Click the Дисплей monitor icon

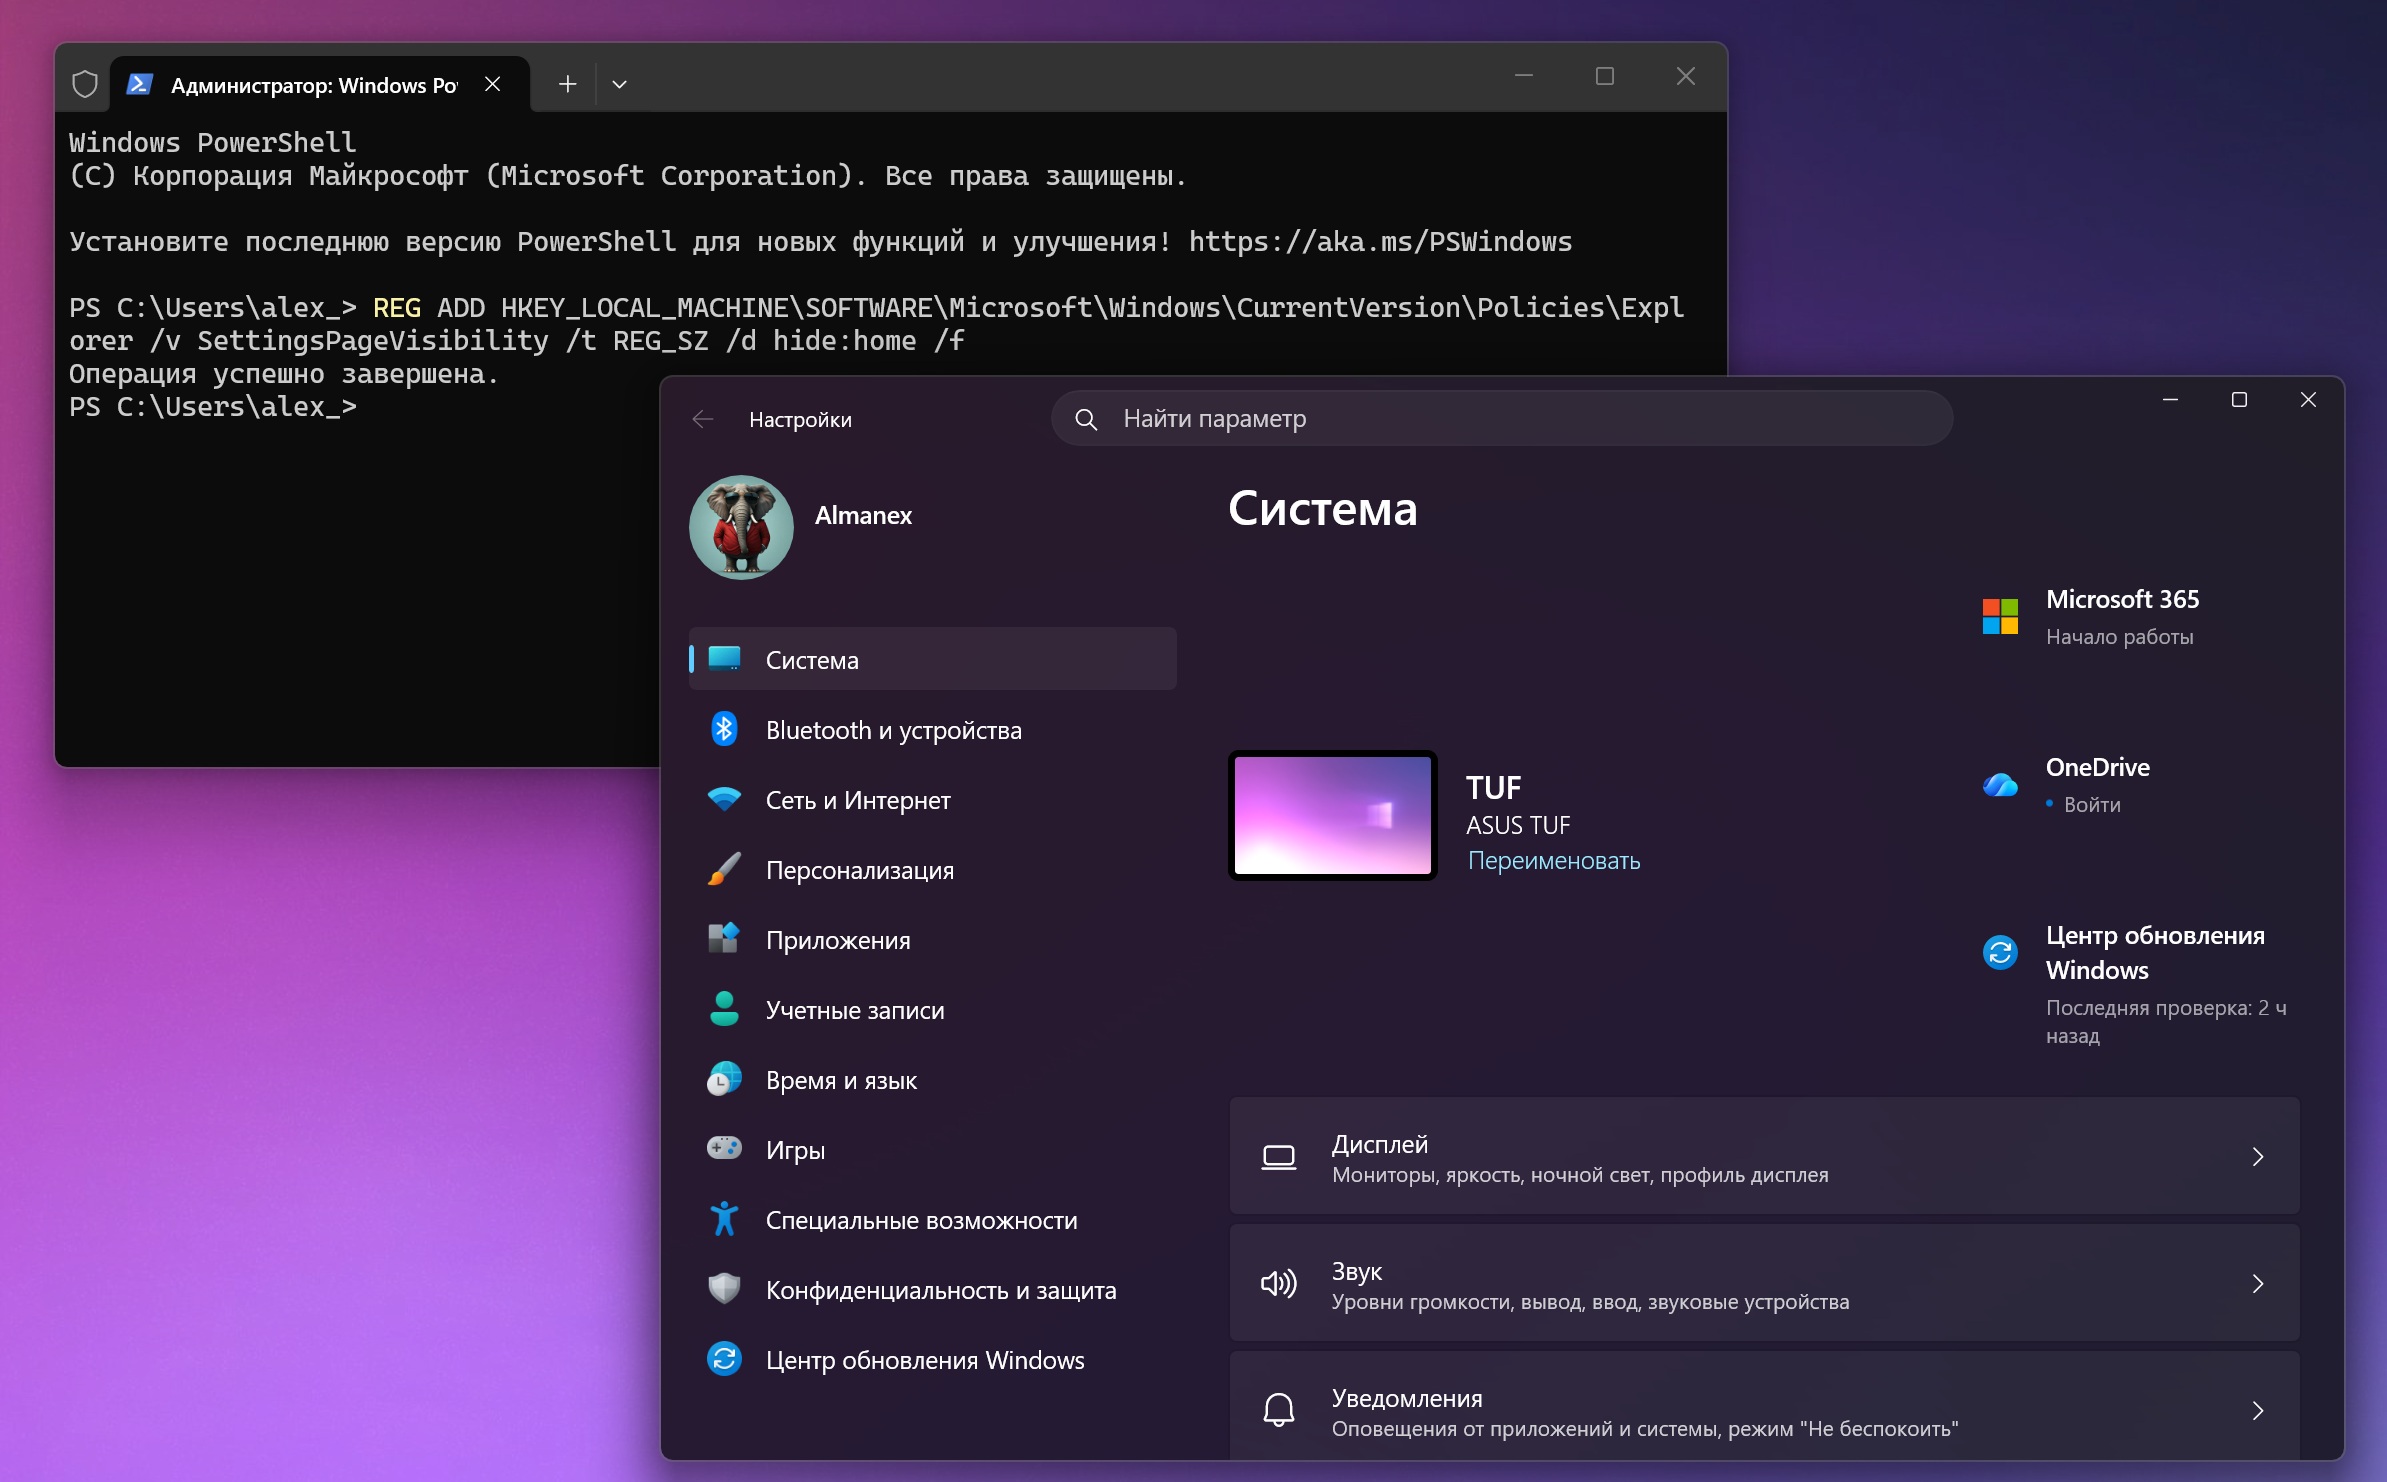(x=1279, y=1157)
